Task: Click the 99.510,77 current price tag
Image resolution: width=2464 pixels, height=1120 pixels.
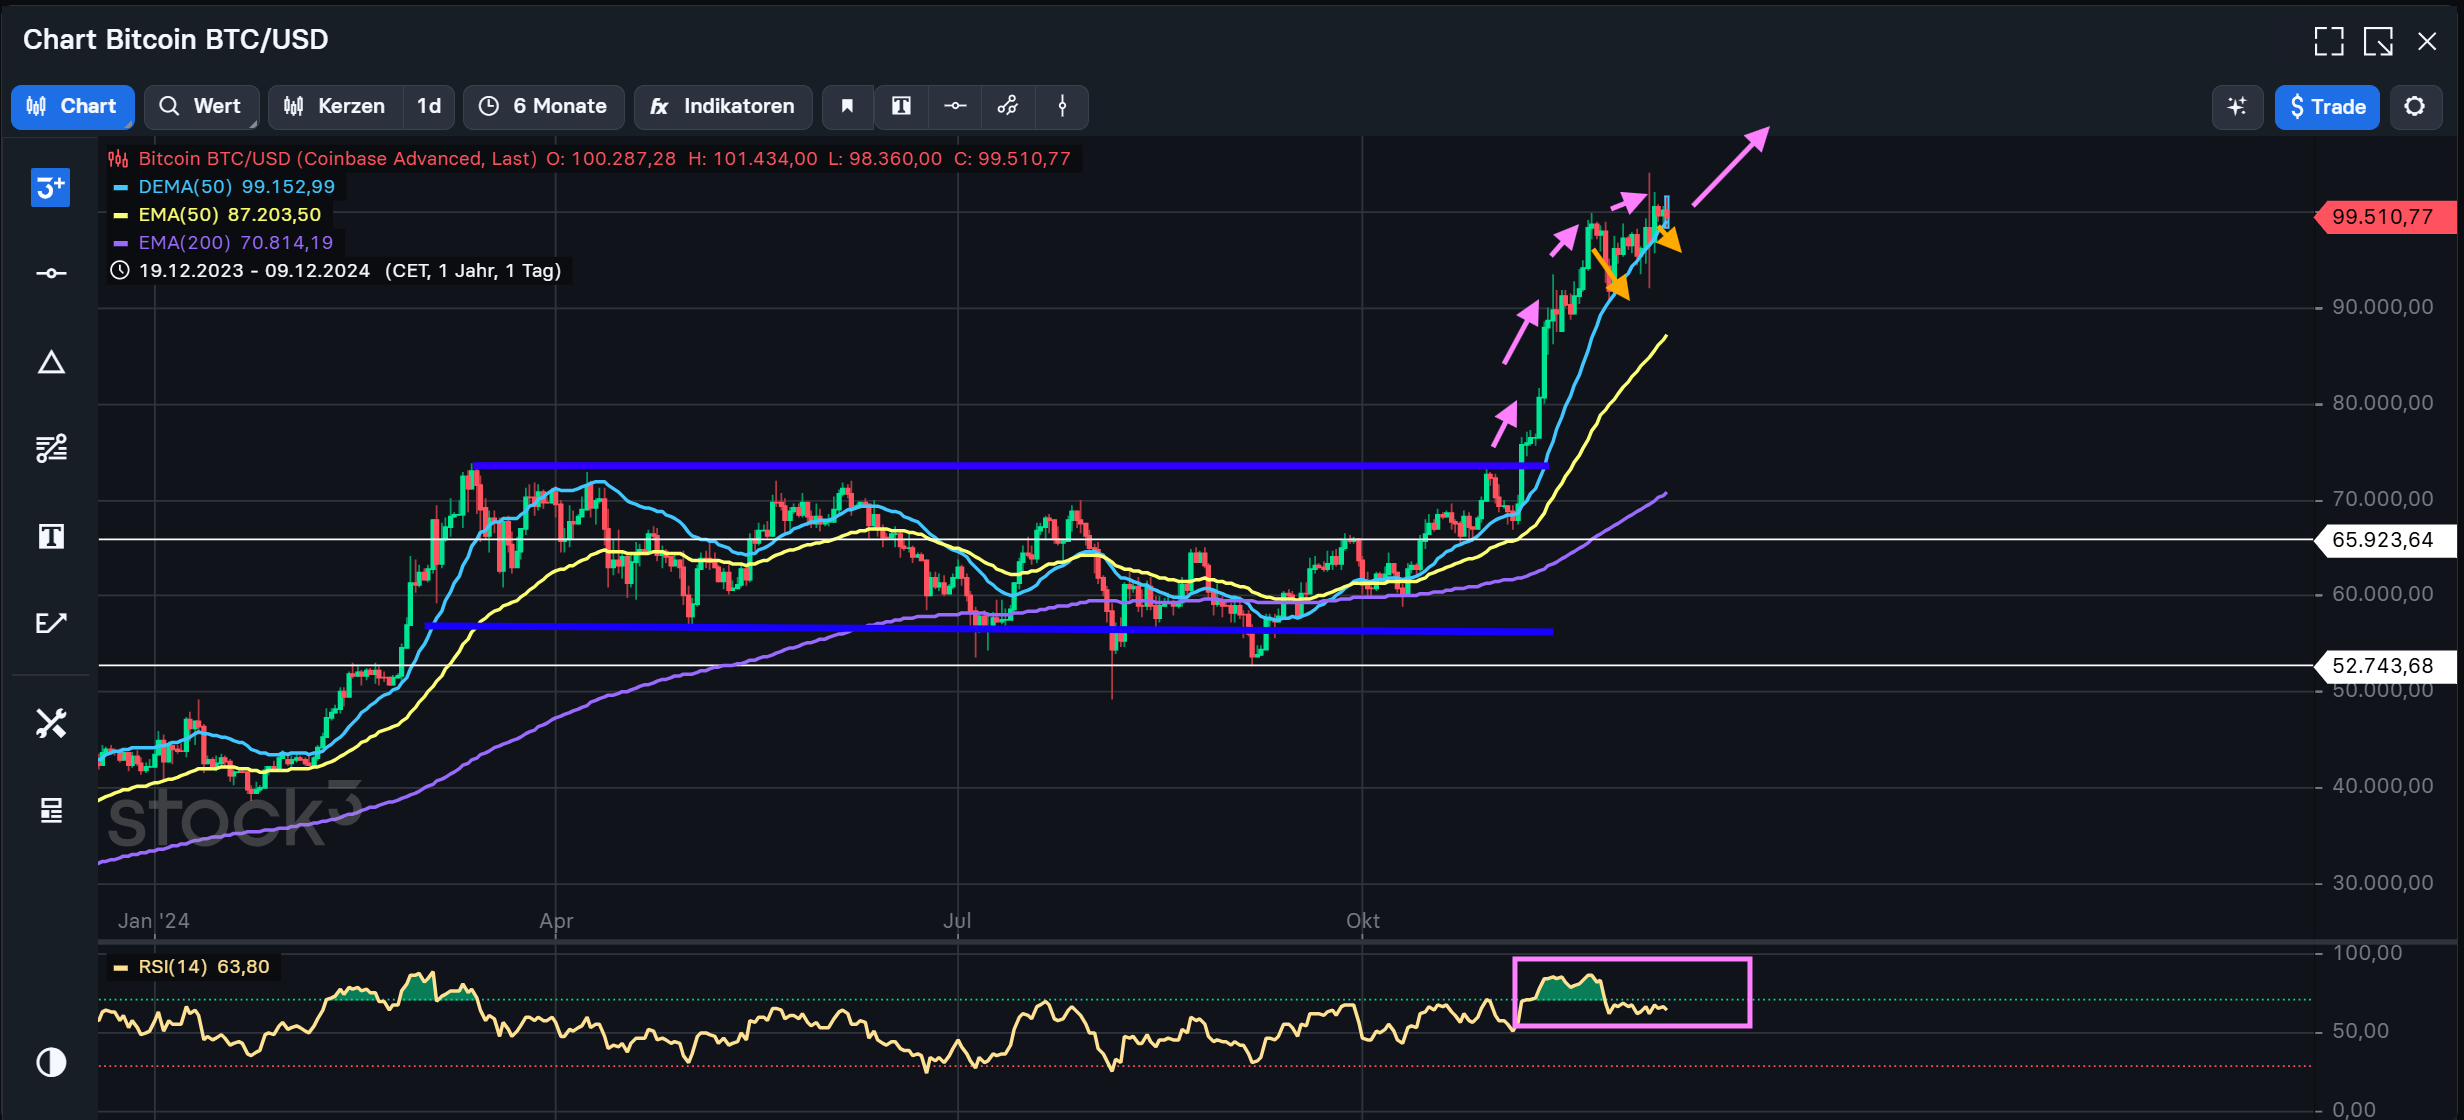Action: [x=2385, y=217]
